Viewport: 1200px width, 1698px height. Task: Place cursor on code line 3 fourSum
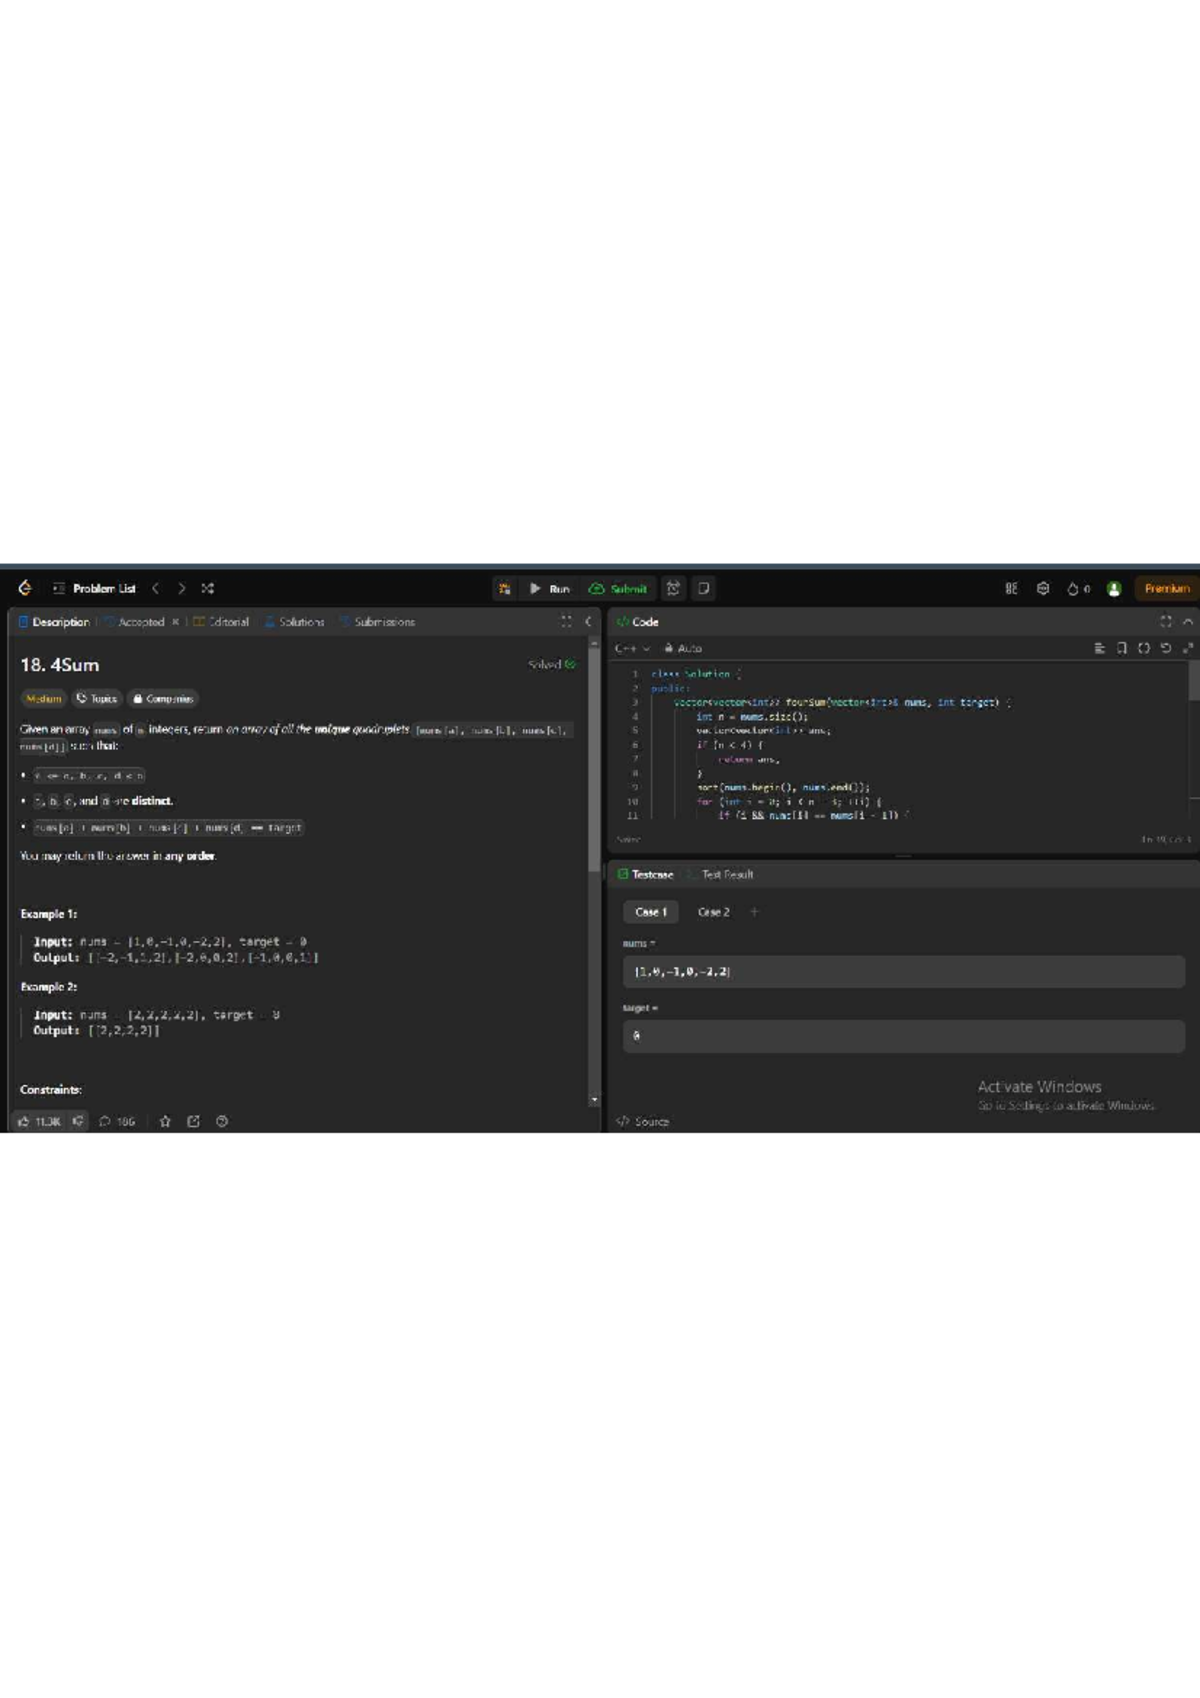(x=840, y=702)
